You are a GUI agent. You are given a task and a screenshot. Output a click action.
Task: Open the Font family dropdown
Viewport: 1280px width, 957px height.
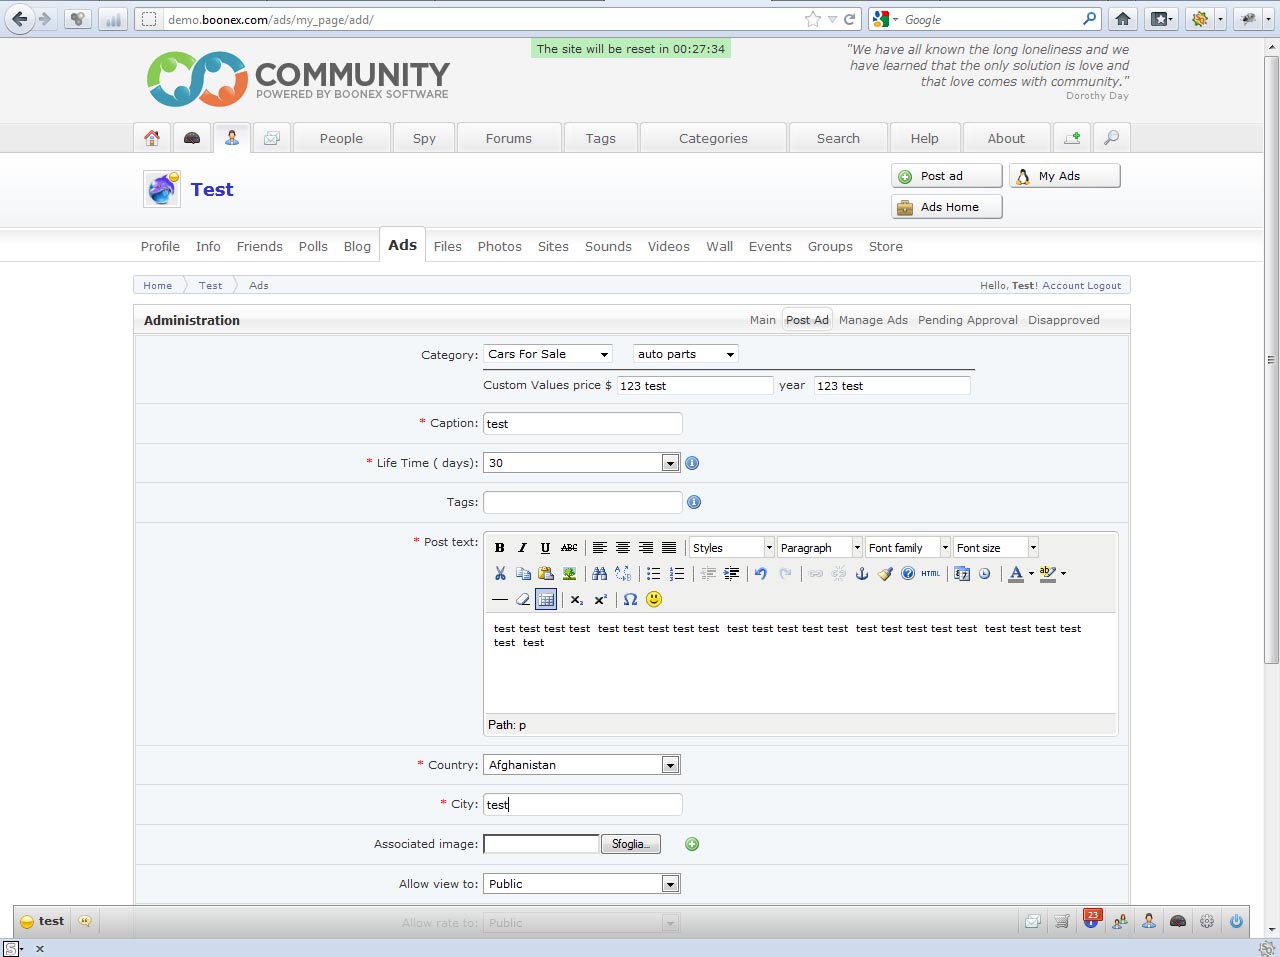coord(908,548)
